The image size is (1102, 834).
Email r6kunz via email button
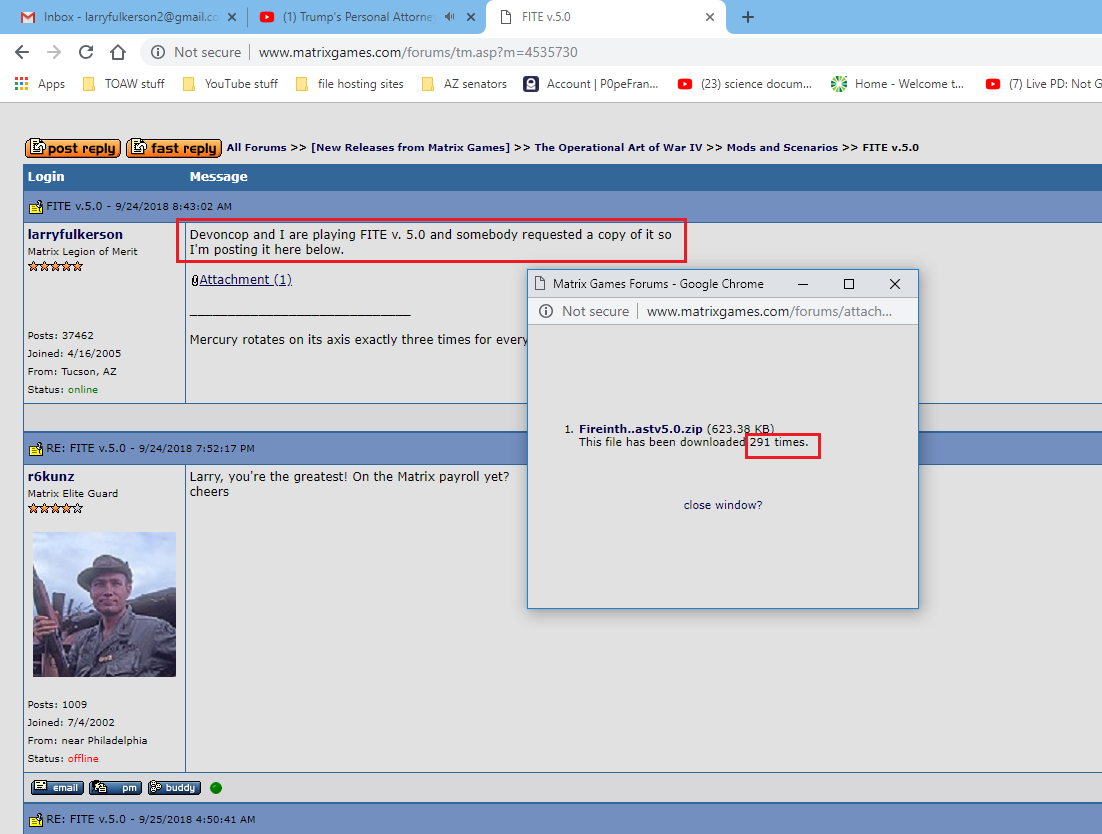(x=57, y=788)
